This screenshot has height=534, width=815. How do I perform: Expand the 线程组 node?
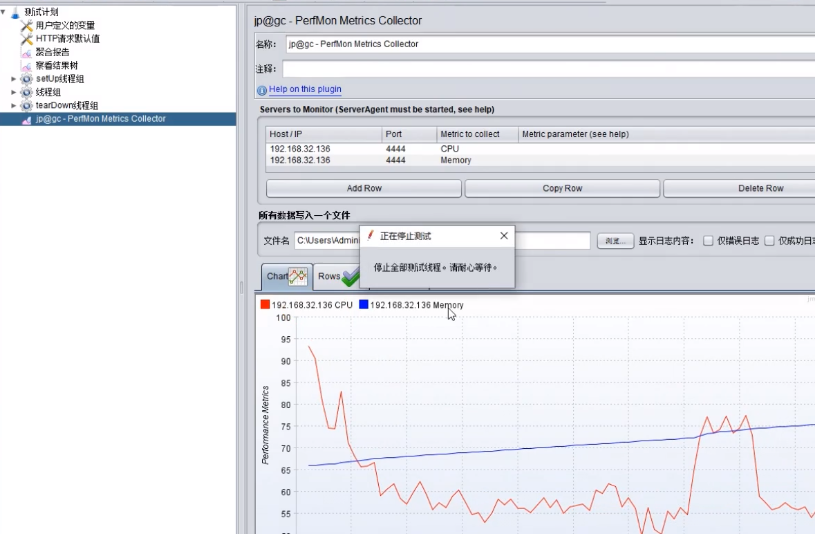pos(14,92)
